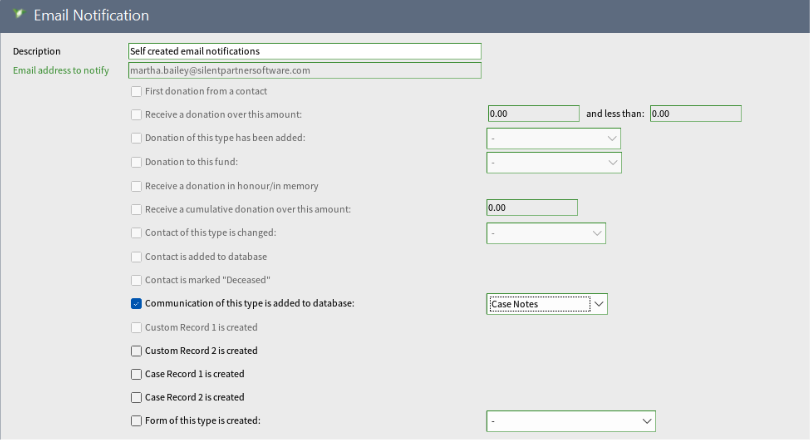Check Donation to this fund option

(x=136, y=162)
